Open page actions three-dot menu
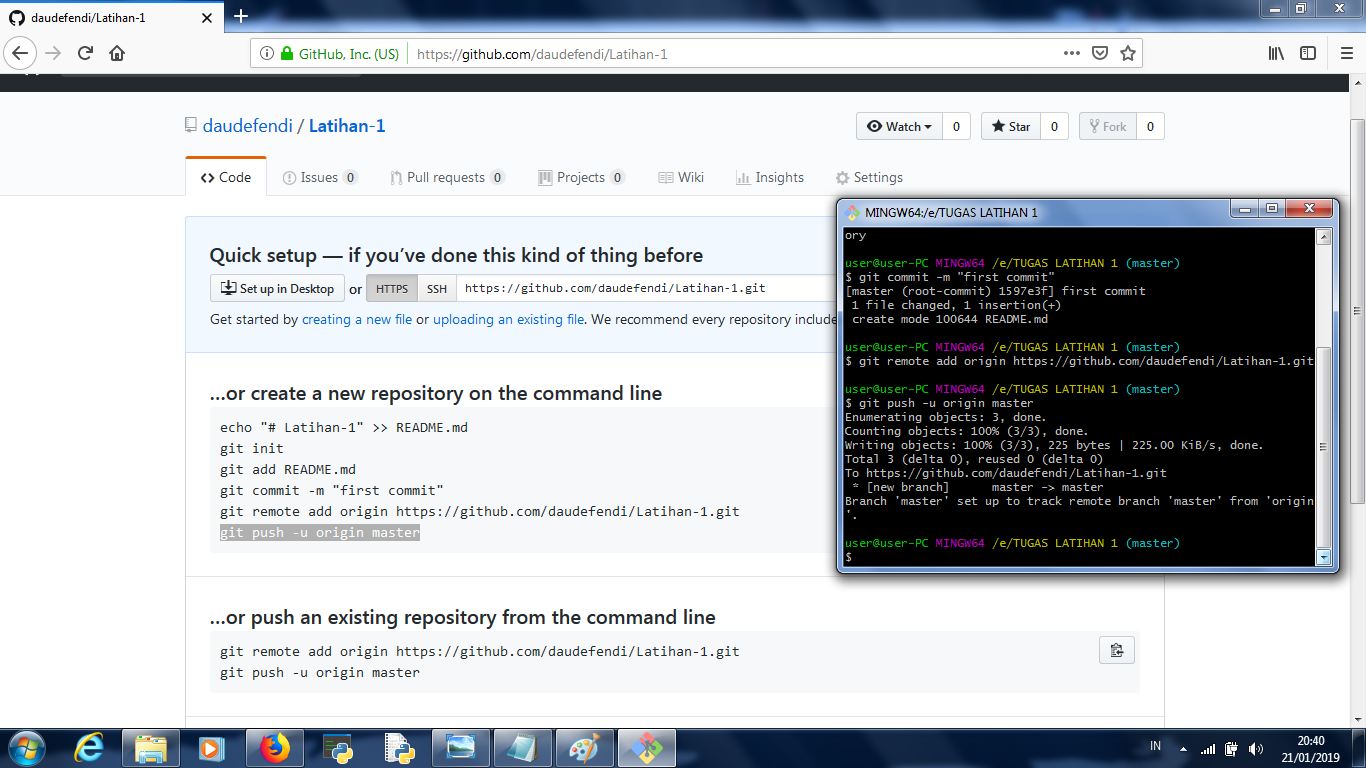Screen dimensions: 1366x768 click(x=1071, y=53)
